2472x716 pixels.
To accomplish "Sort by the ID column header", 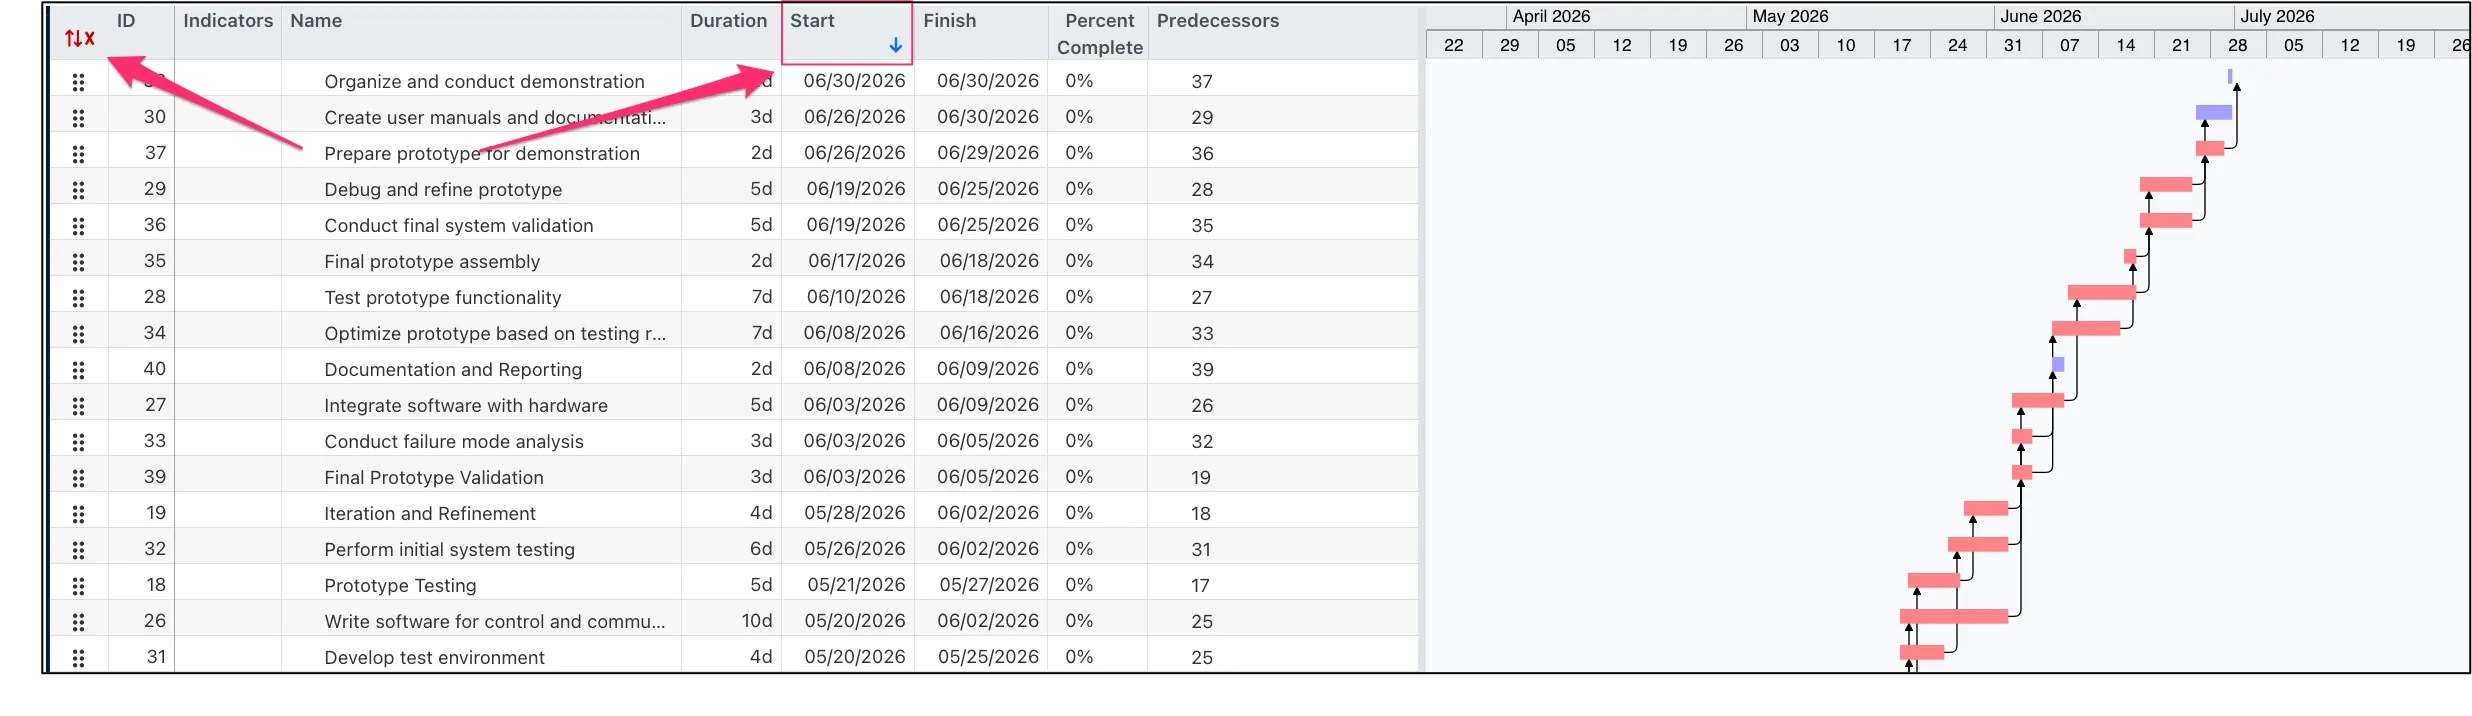I will coord(126,21).
